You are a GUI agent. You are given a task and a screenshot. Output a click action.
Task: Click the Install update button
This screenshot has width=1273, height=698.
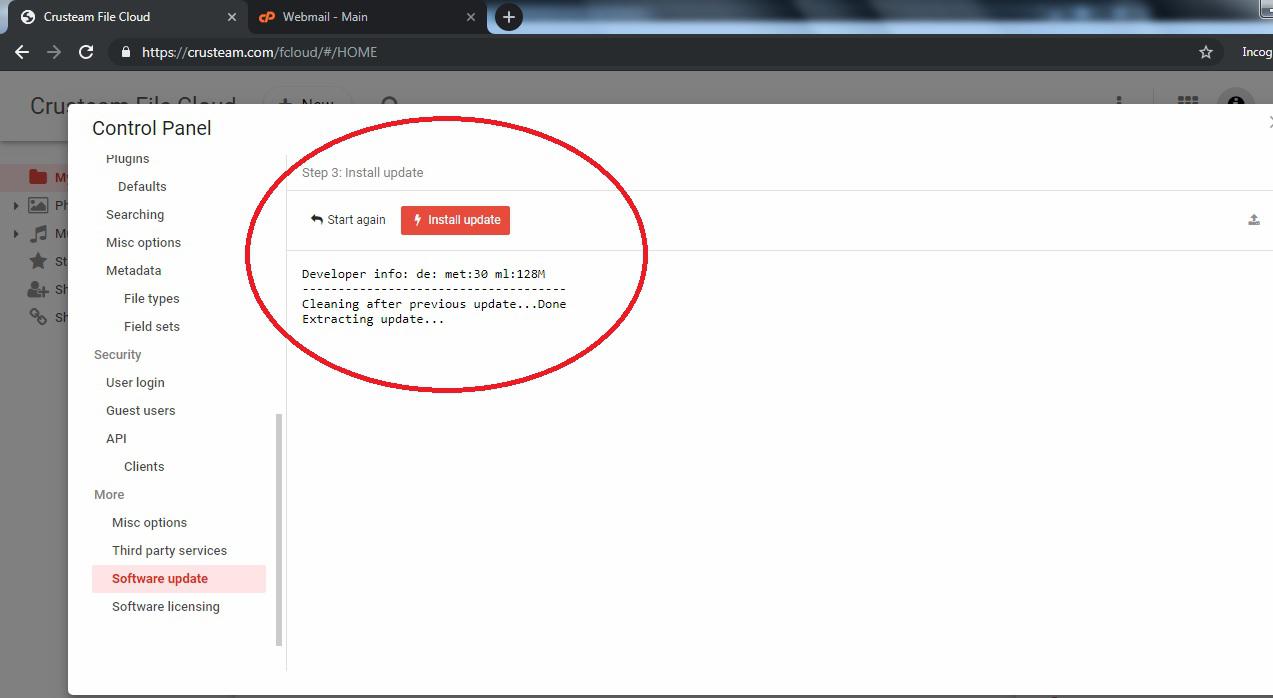click(x=455, y=220)
